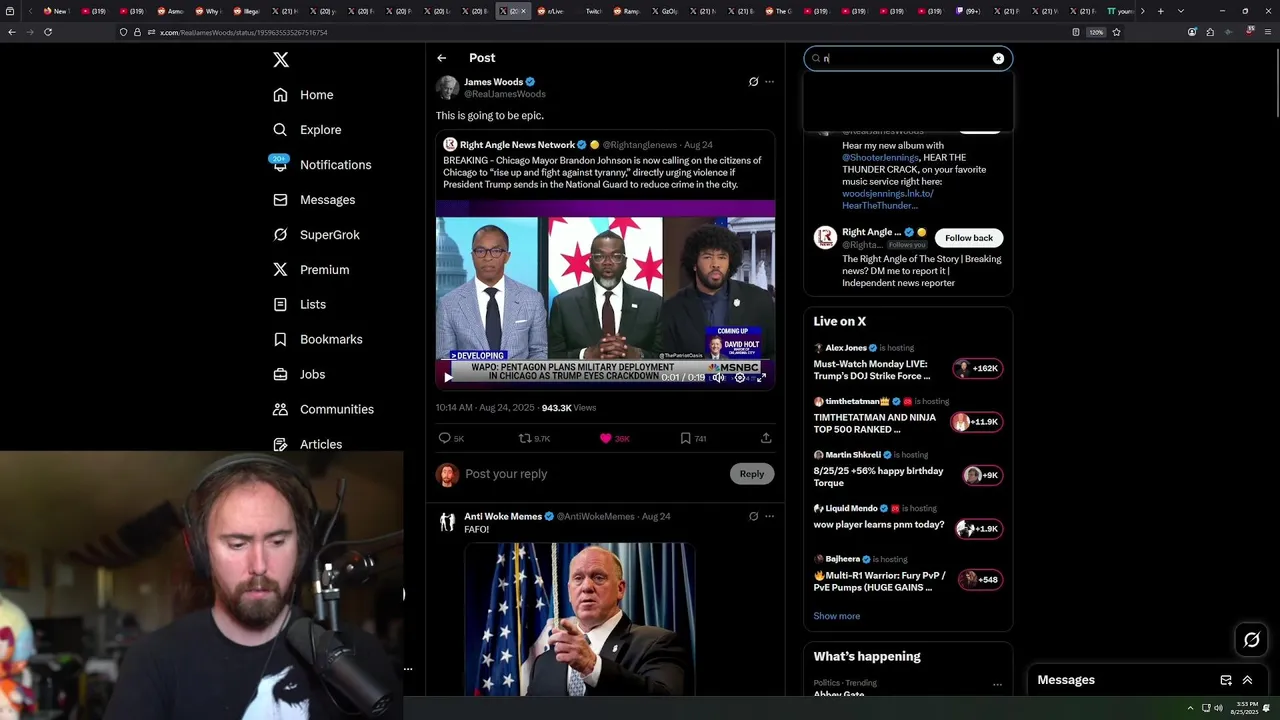Open more options on James Woods post
Viewport: 1280px width, 720px height.
coord(769,82)
